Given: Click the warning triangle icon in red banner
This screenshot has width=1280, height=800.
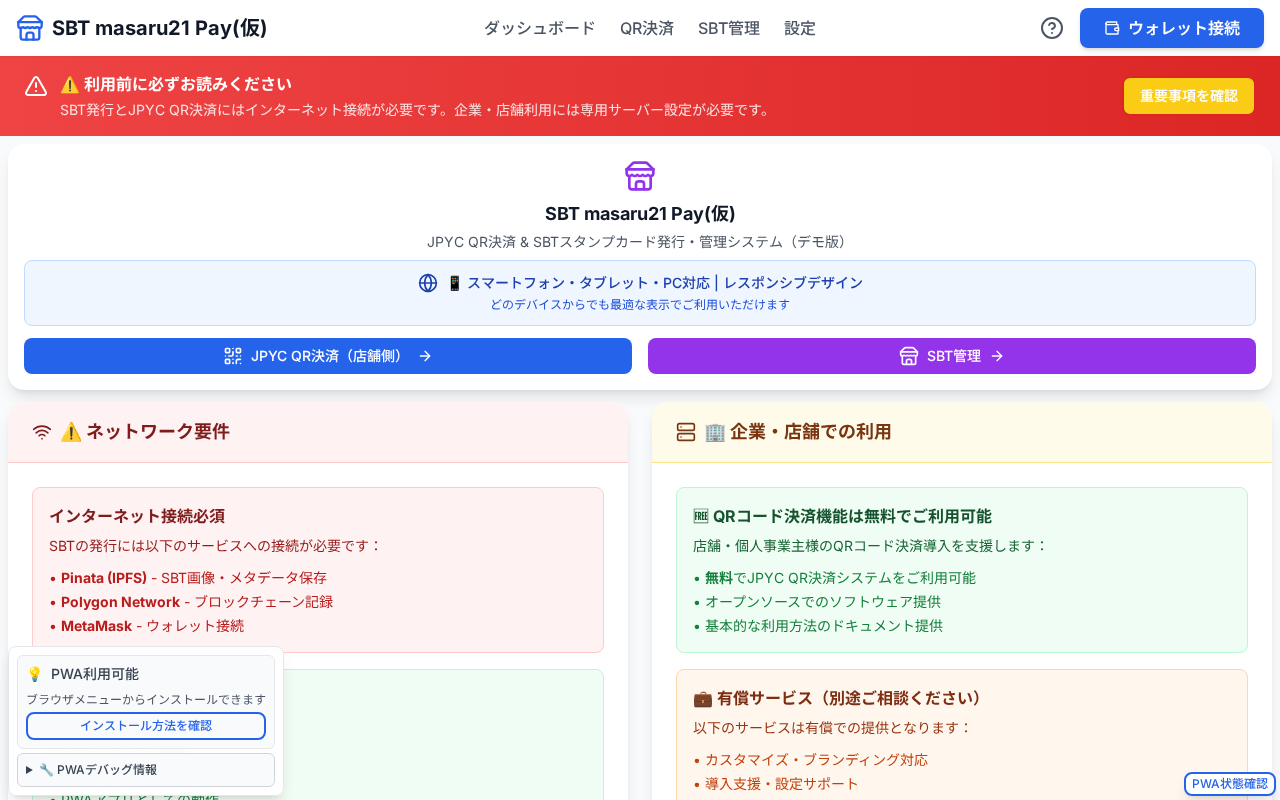Looking at the screenshot, I should (36, 86).
